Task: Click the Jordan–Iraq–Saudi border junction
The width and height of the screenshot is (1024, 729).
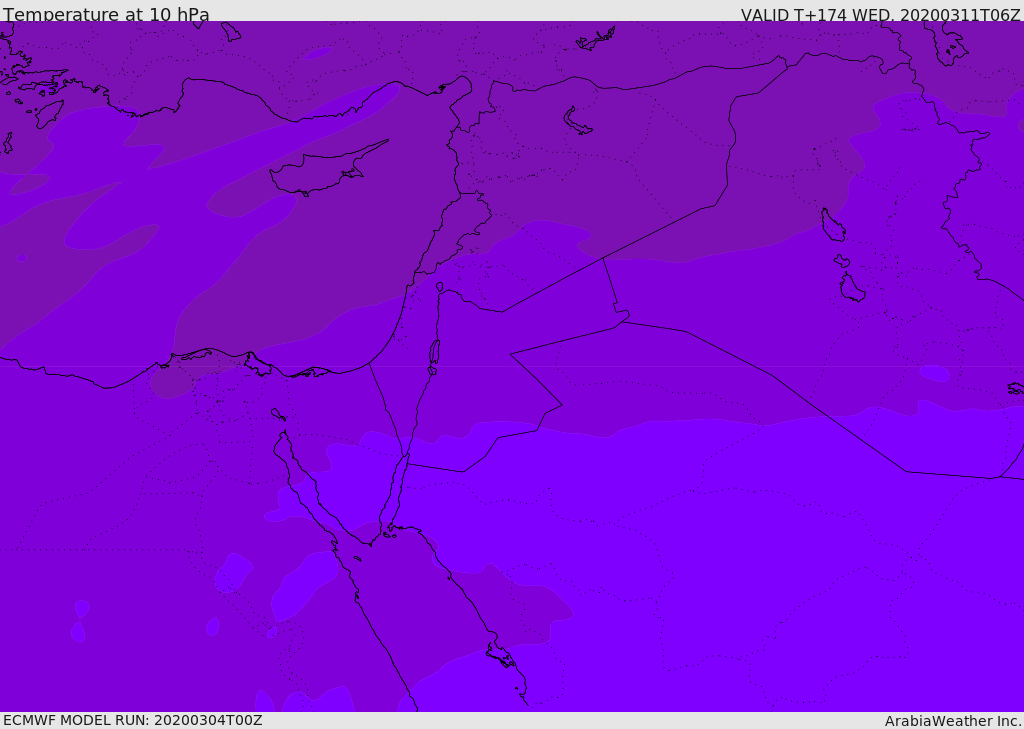Action: pos(622,321)
